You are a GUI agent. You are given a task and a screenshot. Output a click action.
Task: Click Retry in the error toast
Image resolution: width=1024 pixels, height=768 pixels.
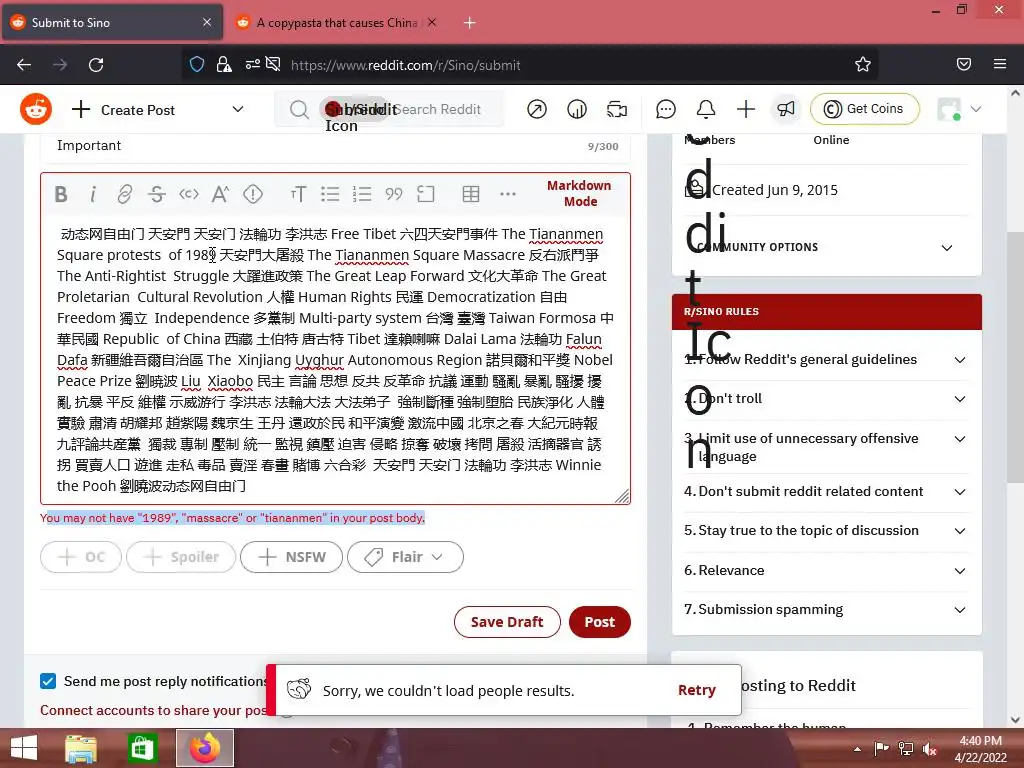point(696,690)
